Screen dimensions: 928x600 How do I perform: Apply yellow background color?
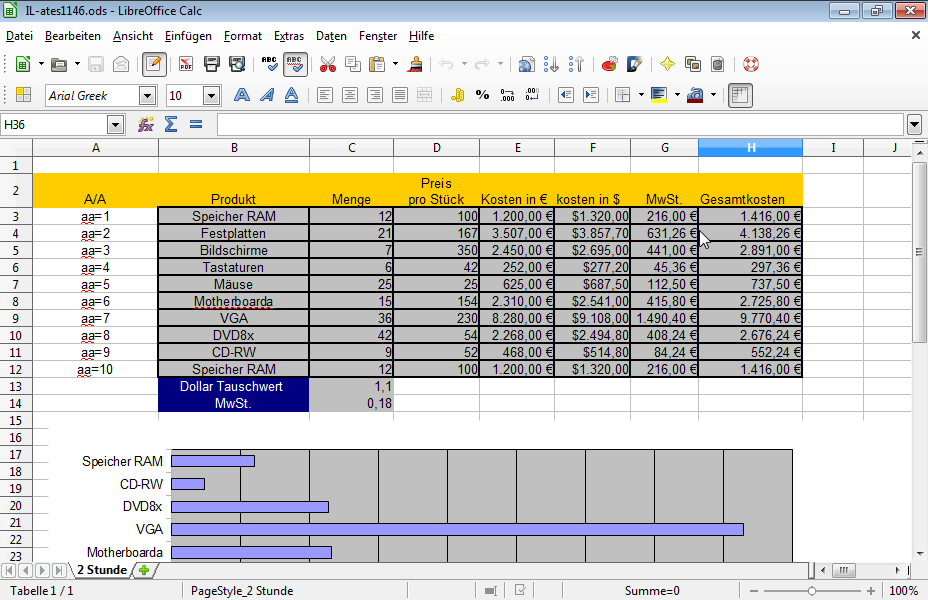659,95
